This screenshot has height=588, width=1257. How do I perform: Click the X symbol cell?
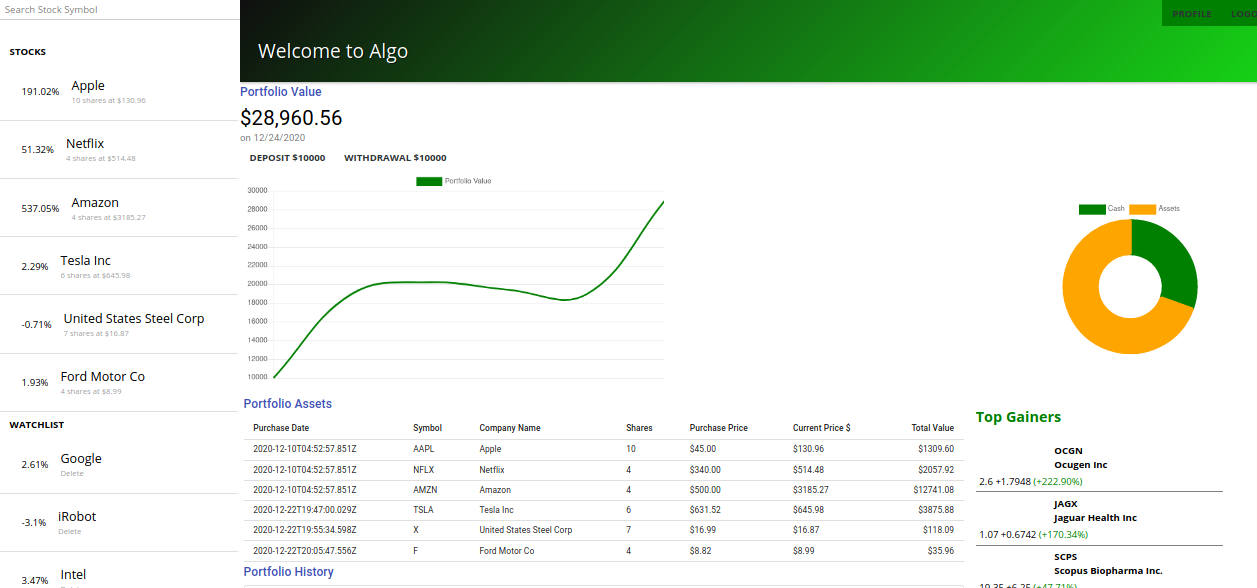[x=416, y=530]
